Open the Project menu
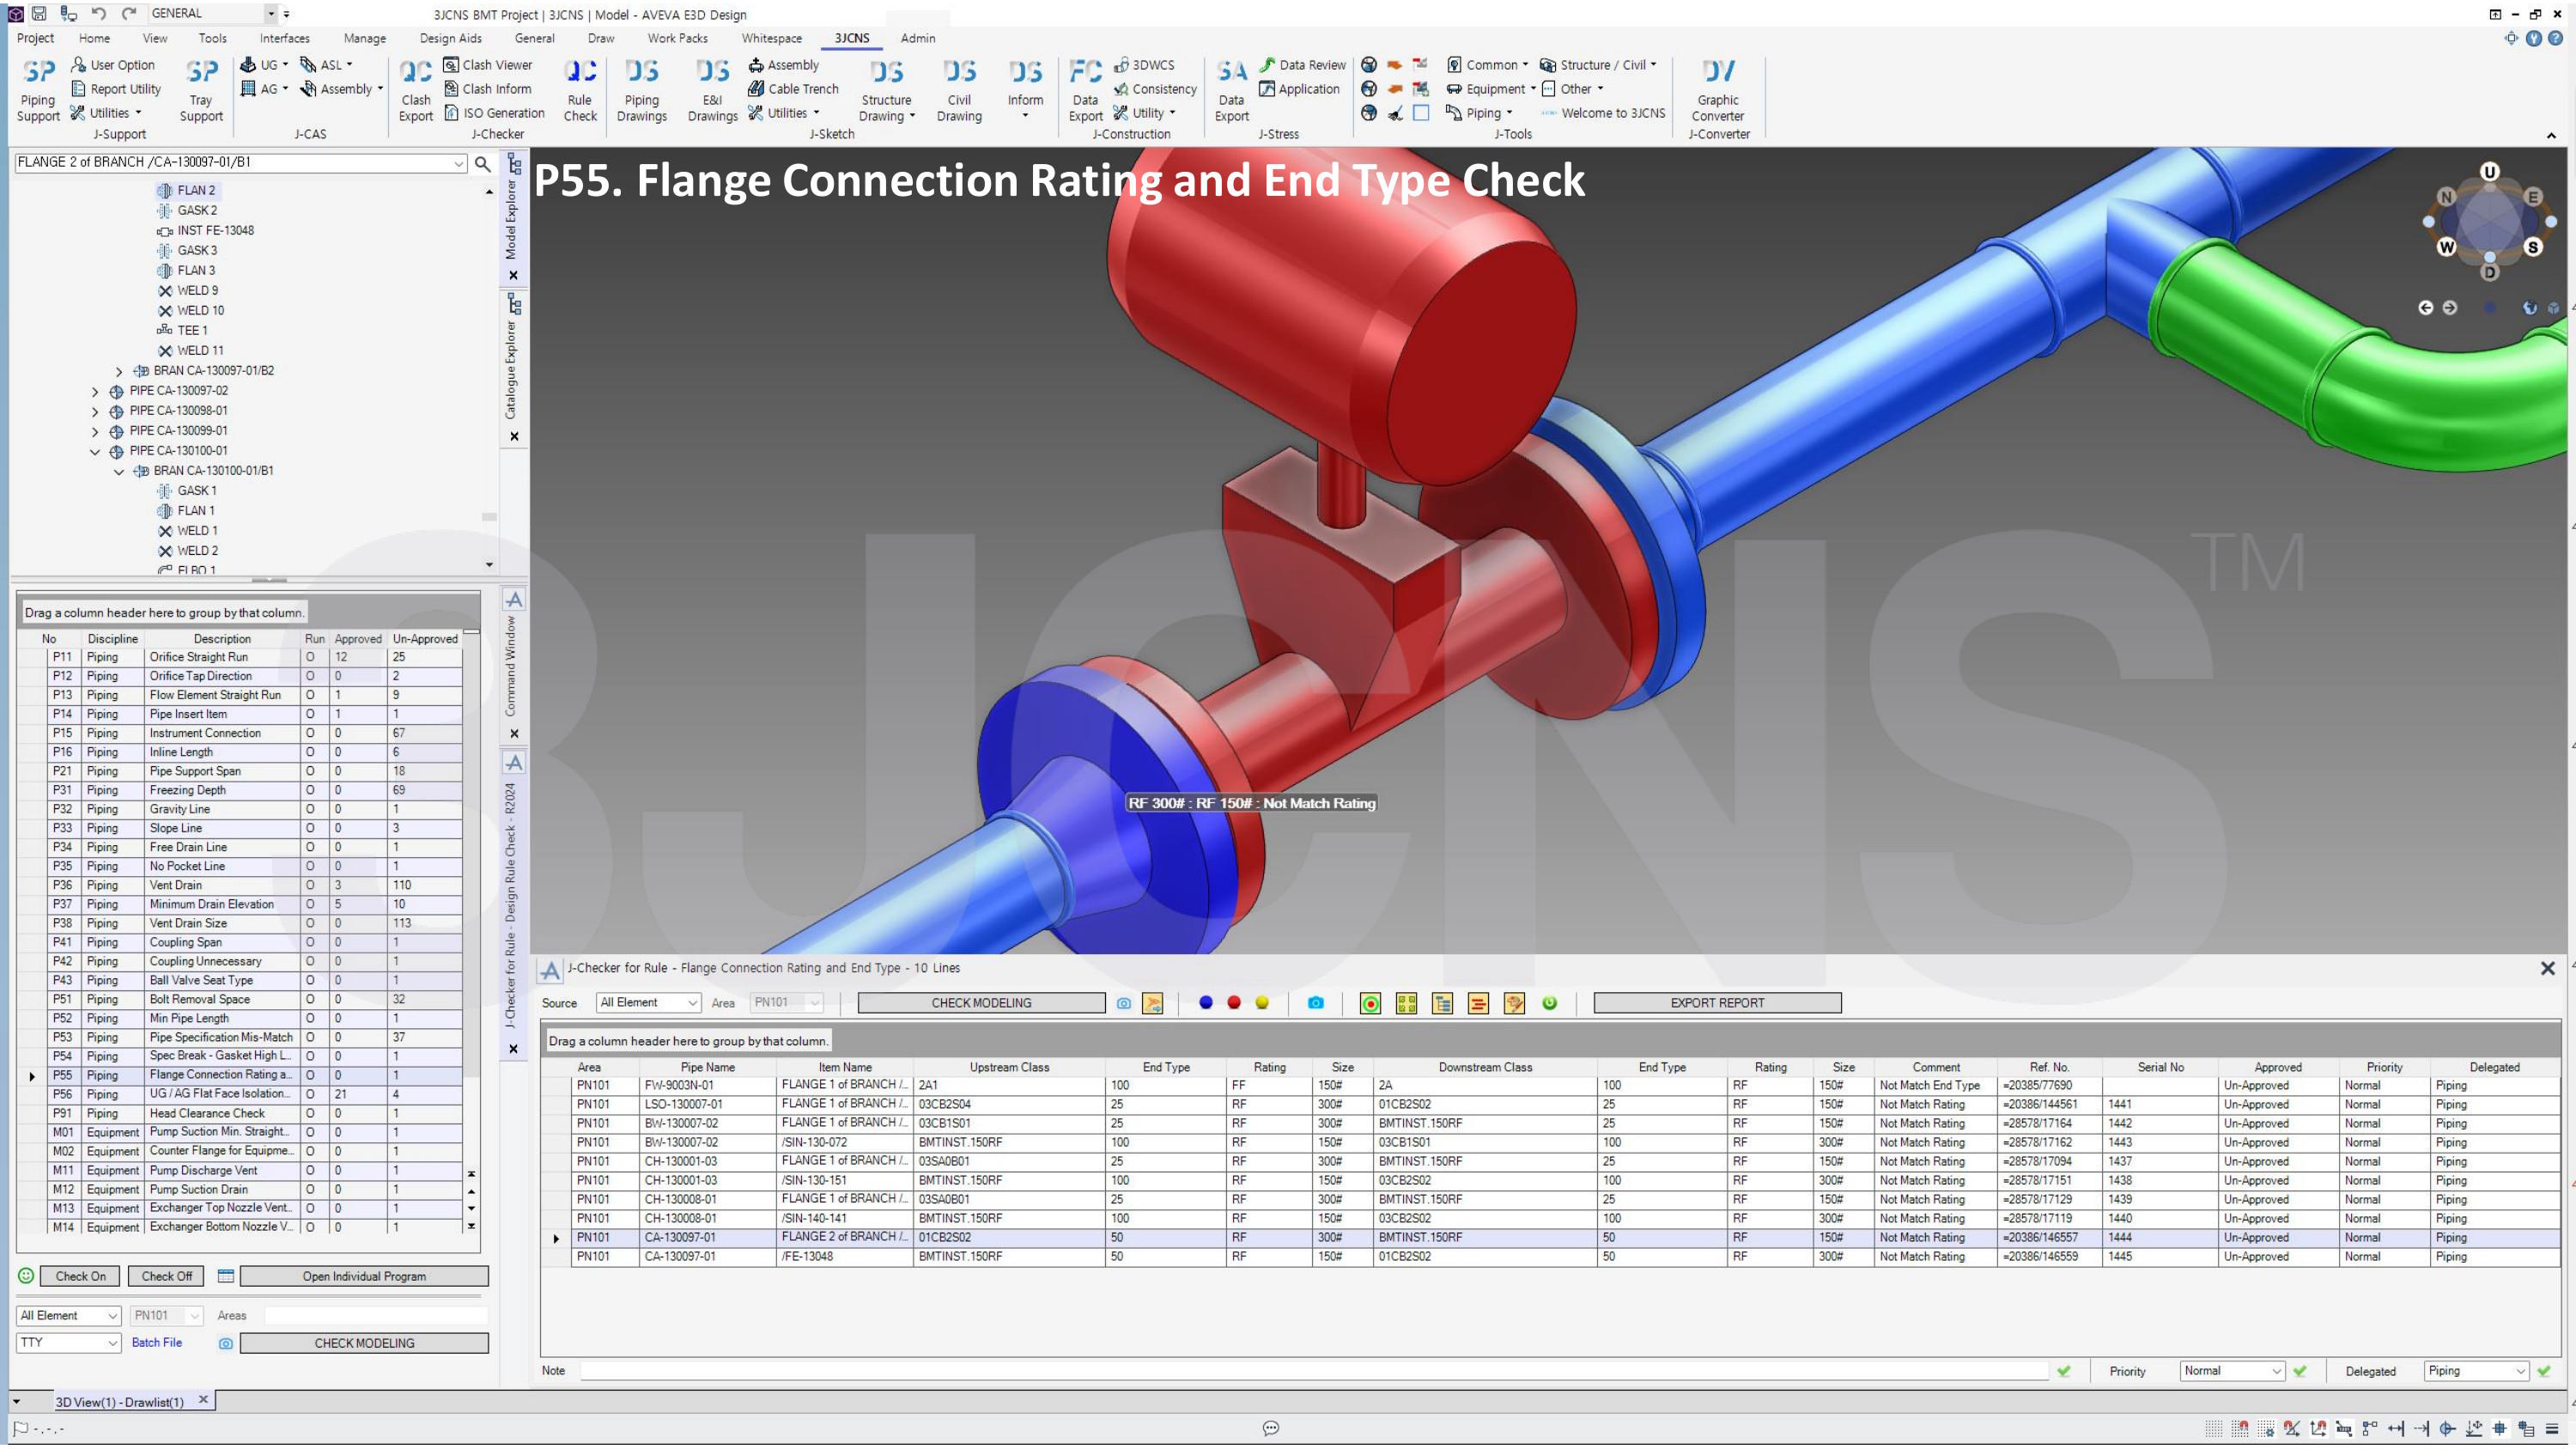This screenshot has width=2576, height=1449. point(36,38)
